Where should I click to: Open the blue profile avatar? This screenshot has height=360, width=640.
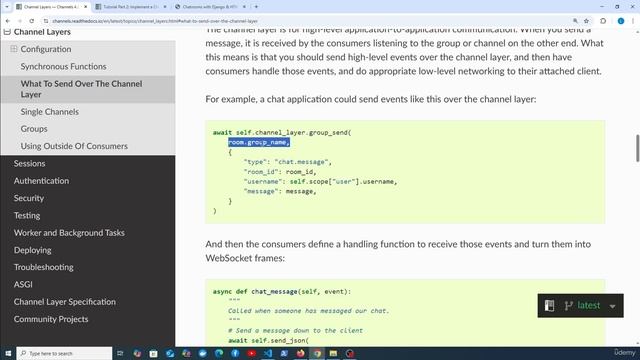click(621, 21)
